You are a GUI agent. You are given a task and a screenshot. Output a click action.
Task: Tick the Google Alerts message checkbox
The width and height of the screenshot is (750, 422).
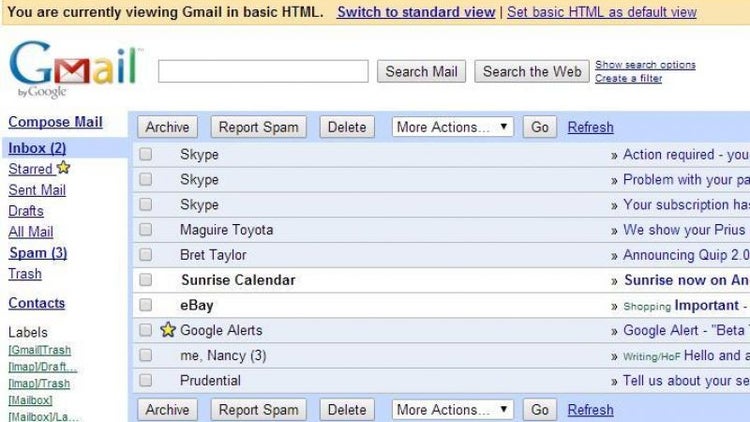coord(145,330)
